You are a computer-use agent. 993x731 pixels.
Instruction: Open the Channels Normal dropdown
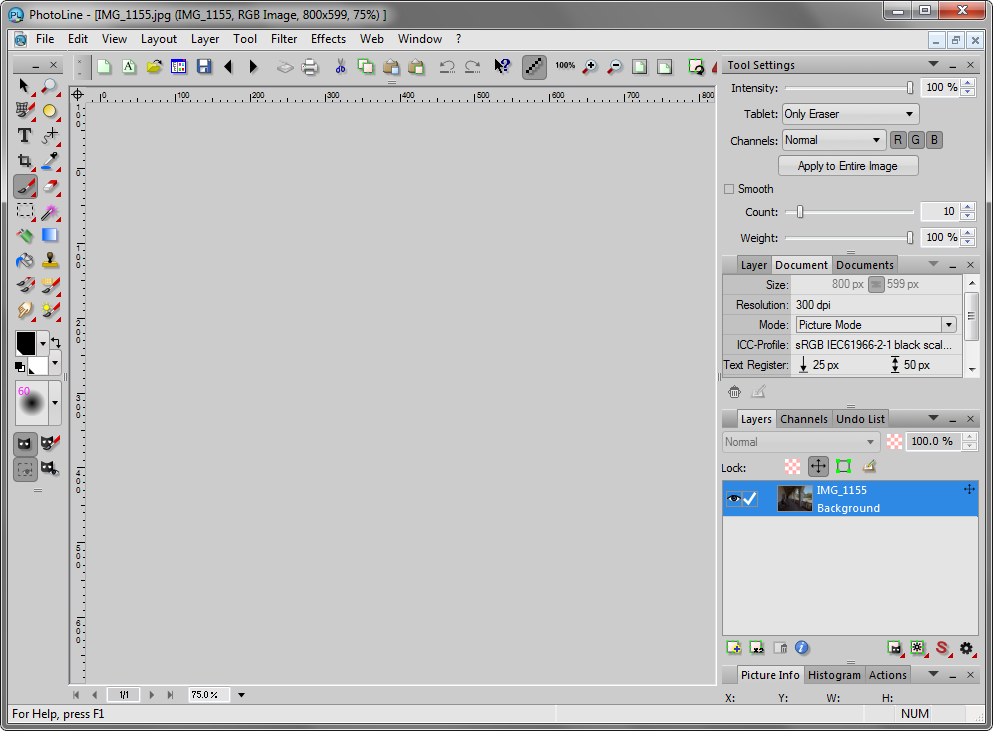[x=833, y=140]
